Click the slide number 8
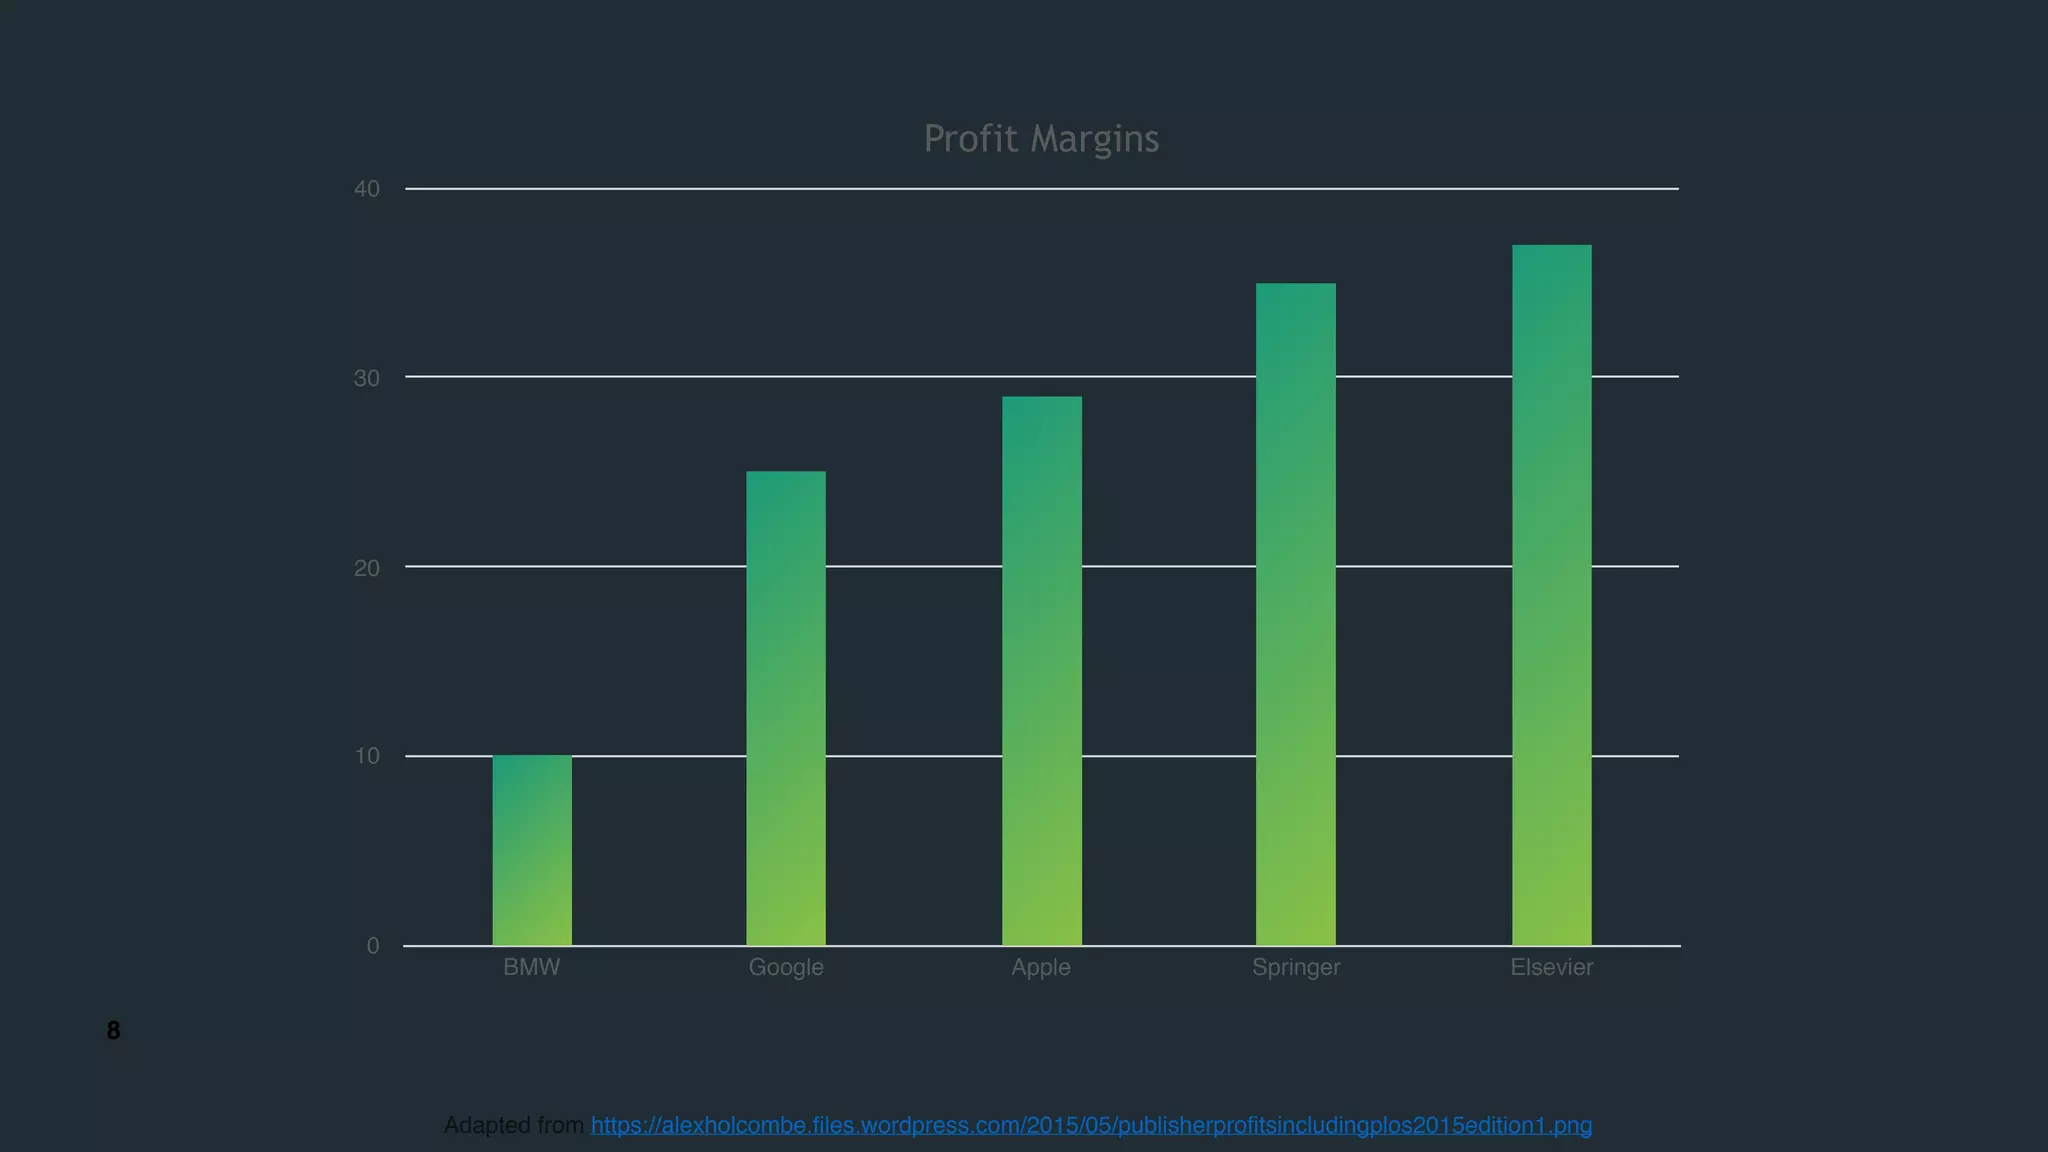Viewport: 2048px width, 1152px height. (x=113, y=1031)
